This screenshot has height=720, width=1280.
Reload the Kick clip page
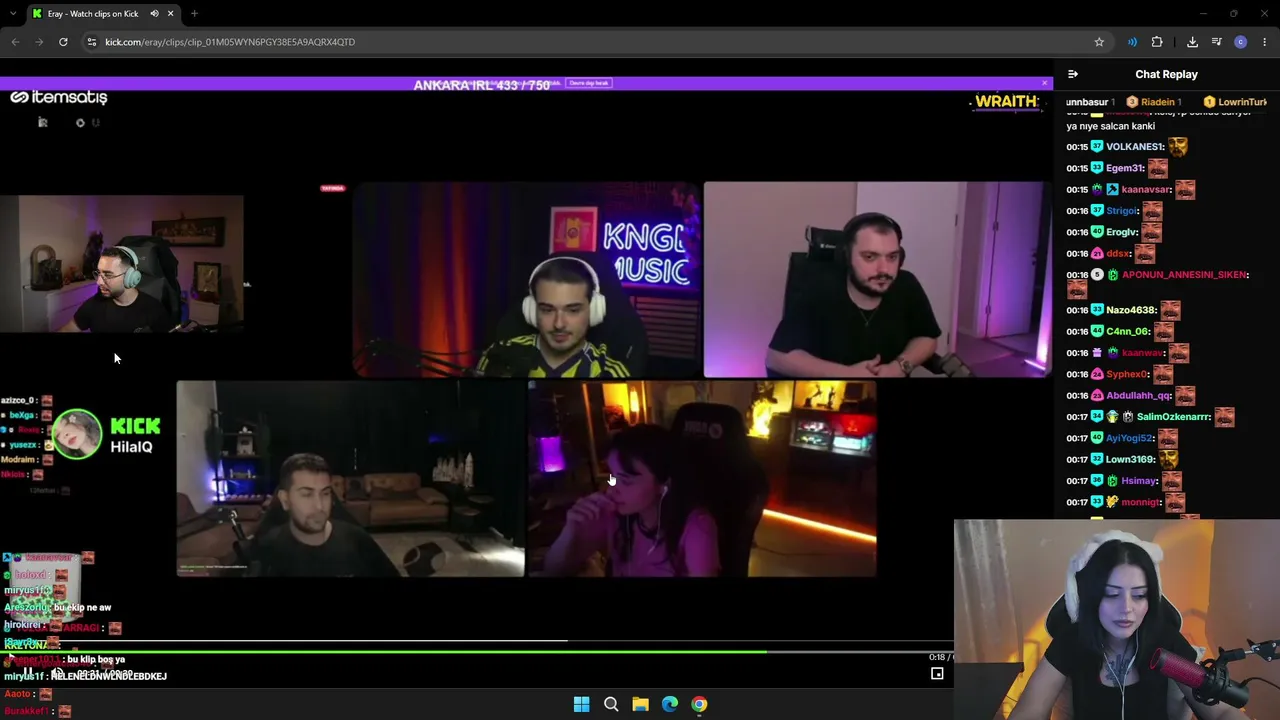[63, 42]
